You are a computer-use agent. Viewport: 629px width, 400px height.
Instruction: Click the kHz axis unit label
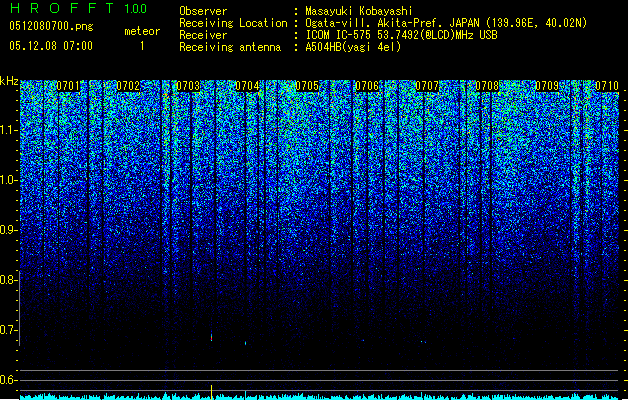(9, 81)
